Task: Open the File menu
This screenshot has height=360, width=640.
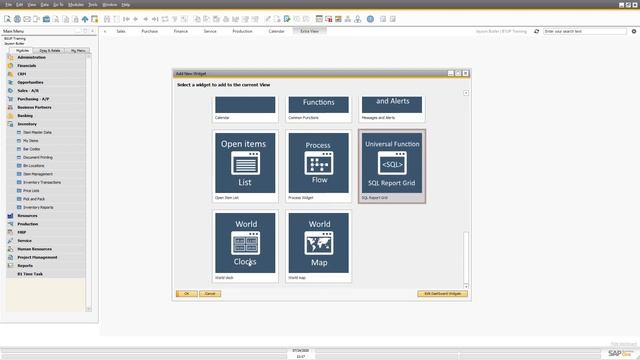Action: click(9, 4)
